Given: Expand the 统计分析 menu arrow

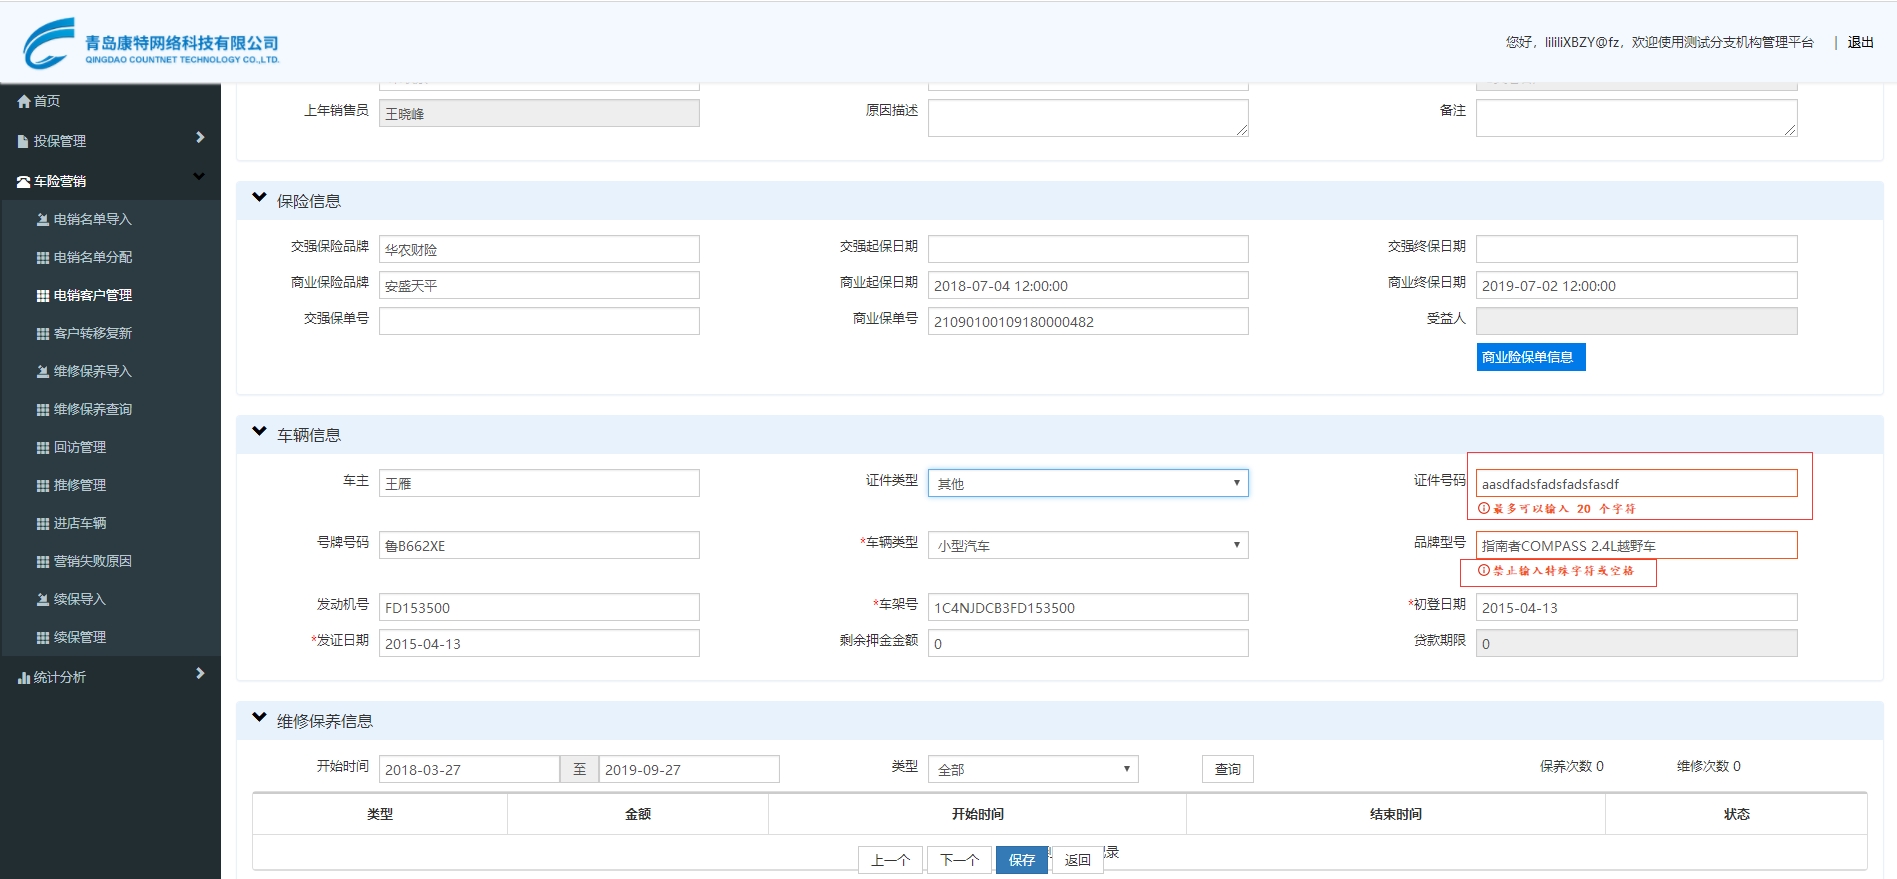Looking at the screenshot, I should coord(200,674).
